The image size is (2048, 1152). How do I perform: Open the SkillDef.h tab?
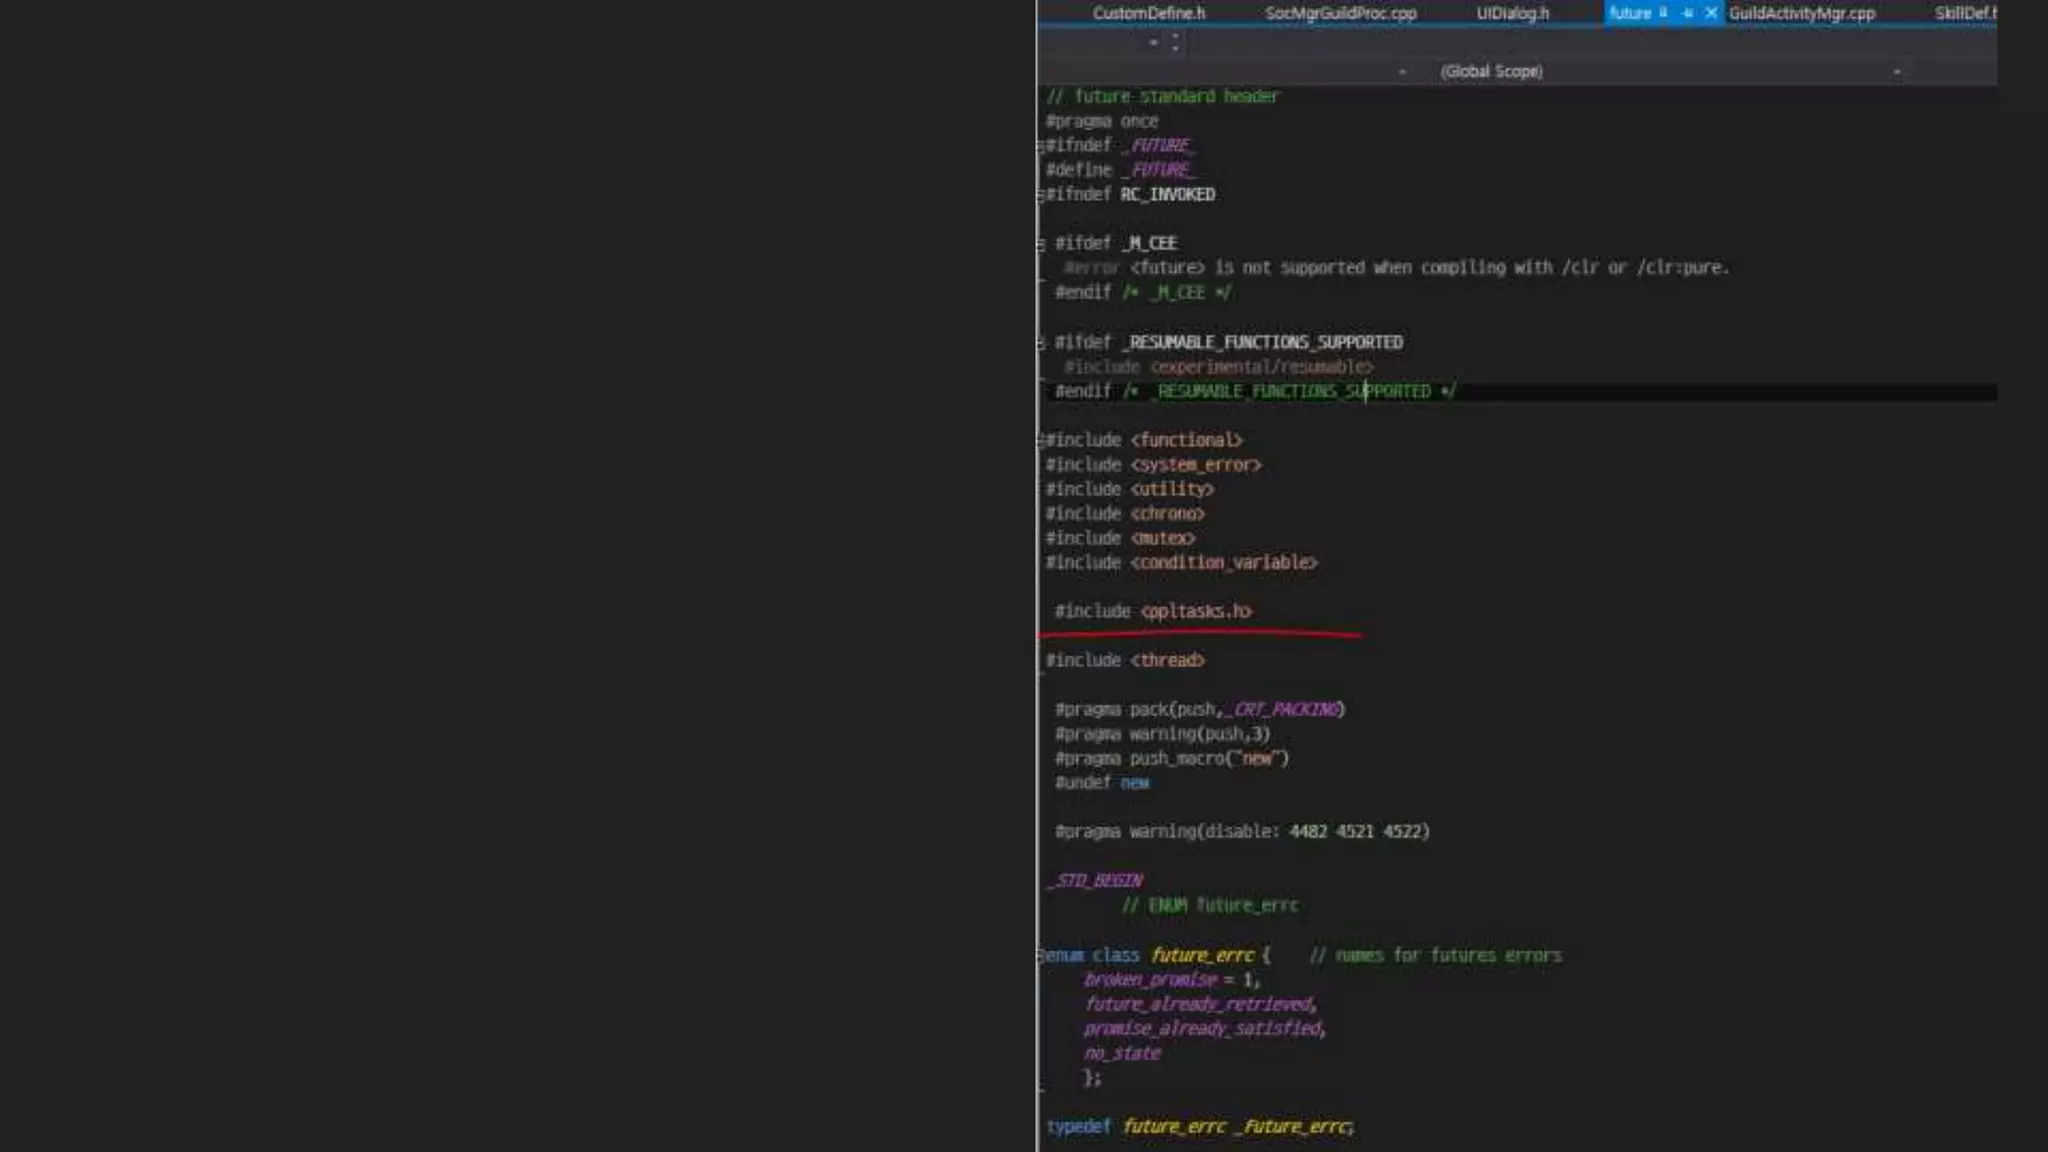(1963, 13)
